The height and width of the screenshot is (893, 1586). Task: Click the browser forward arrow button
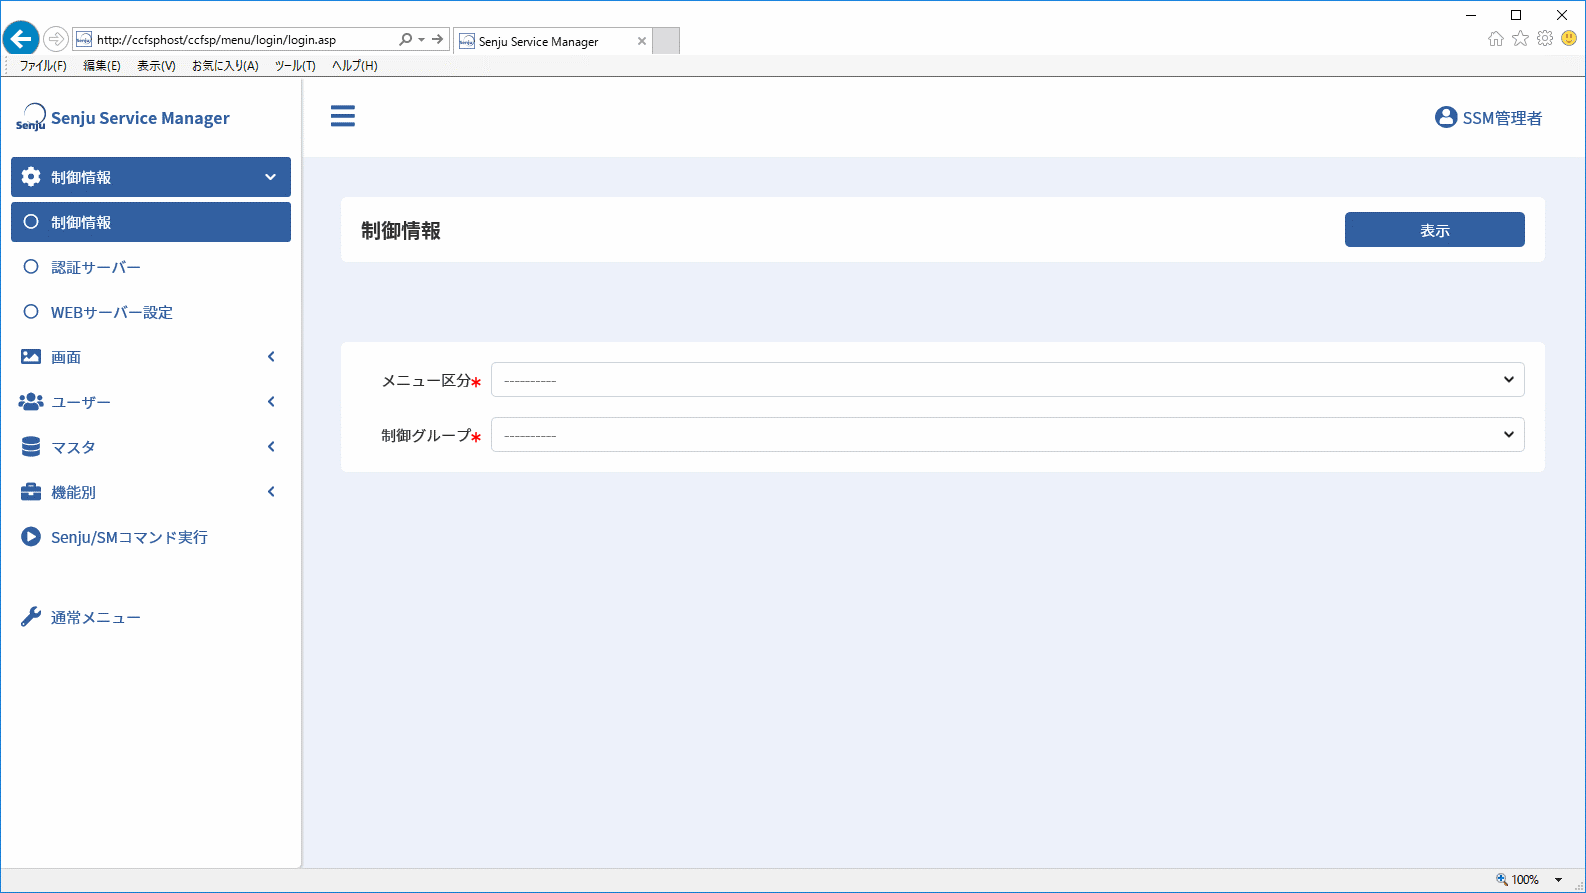56,39
